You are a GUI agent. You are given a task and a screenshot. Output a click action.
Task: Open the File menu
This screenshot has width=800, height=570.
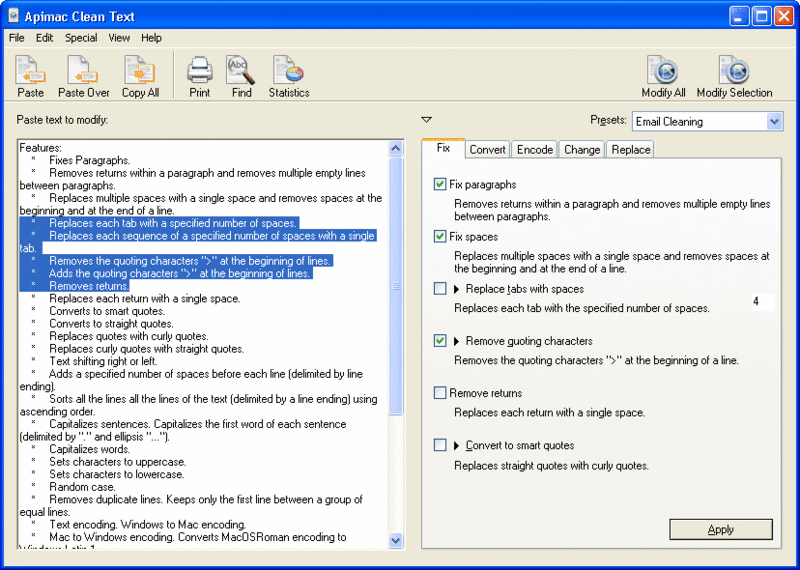click(16, 38)
